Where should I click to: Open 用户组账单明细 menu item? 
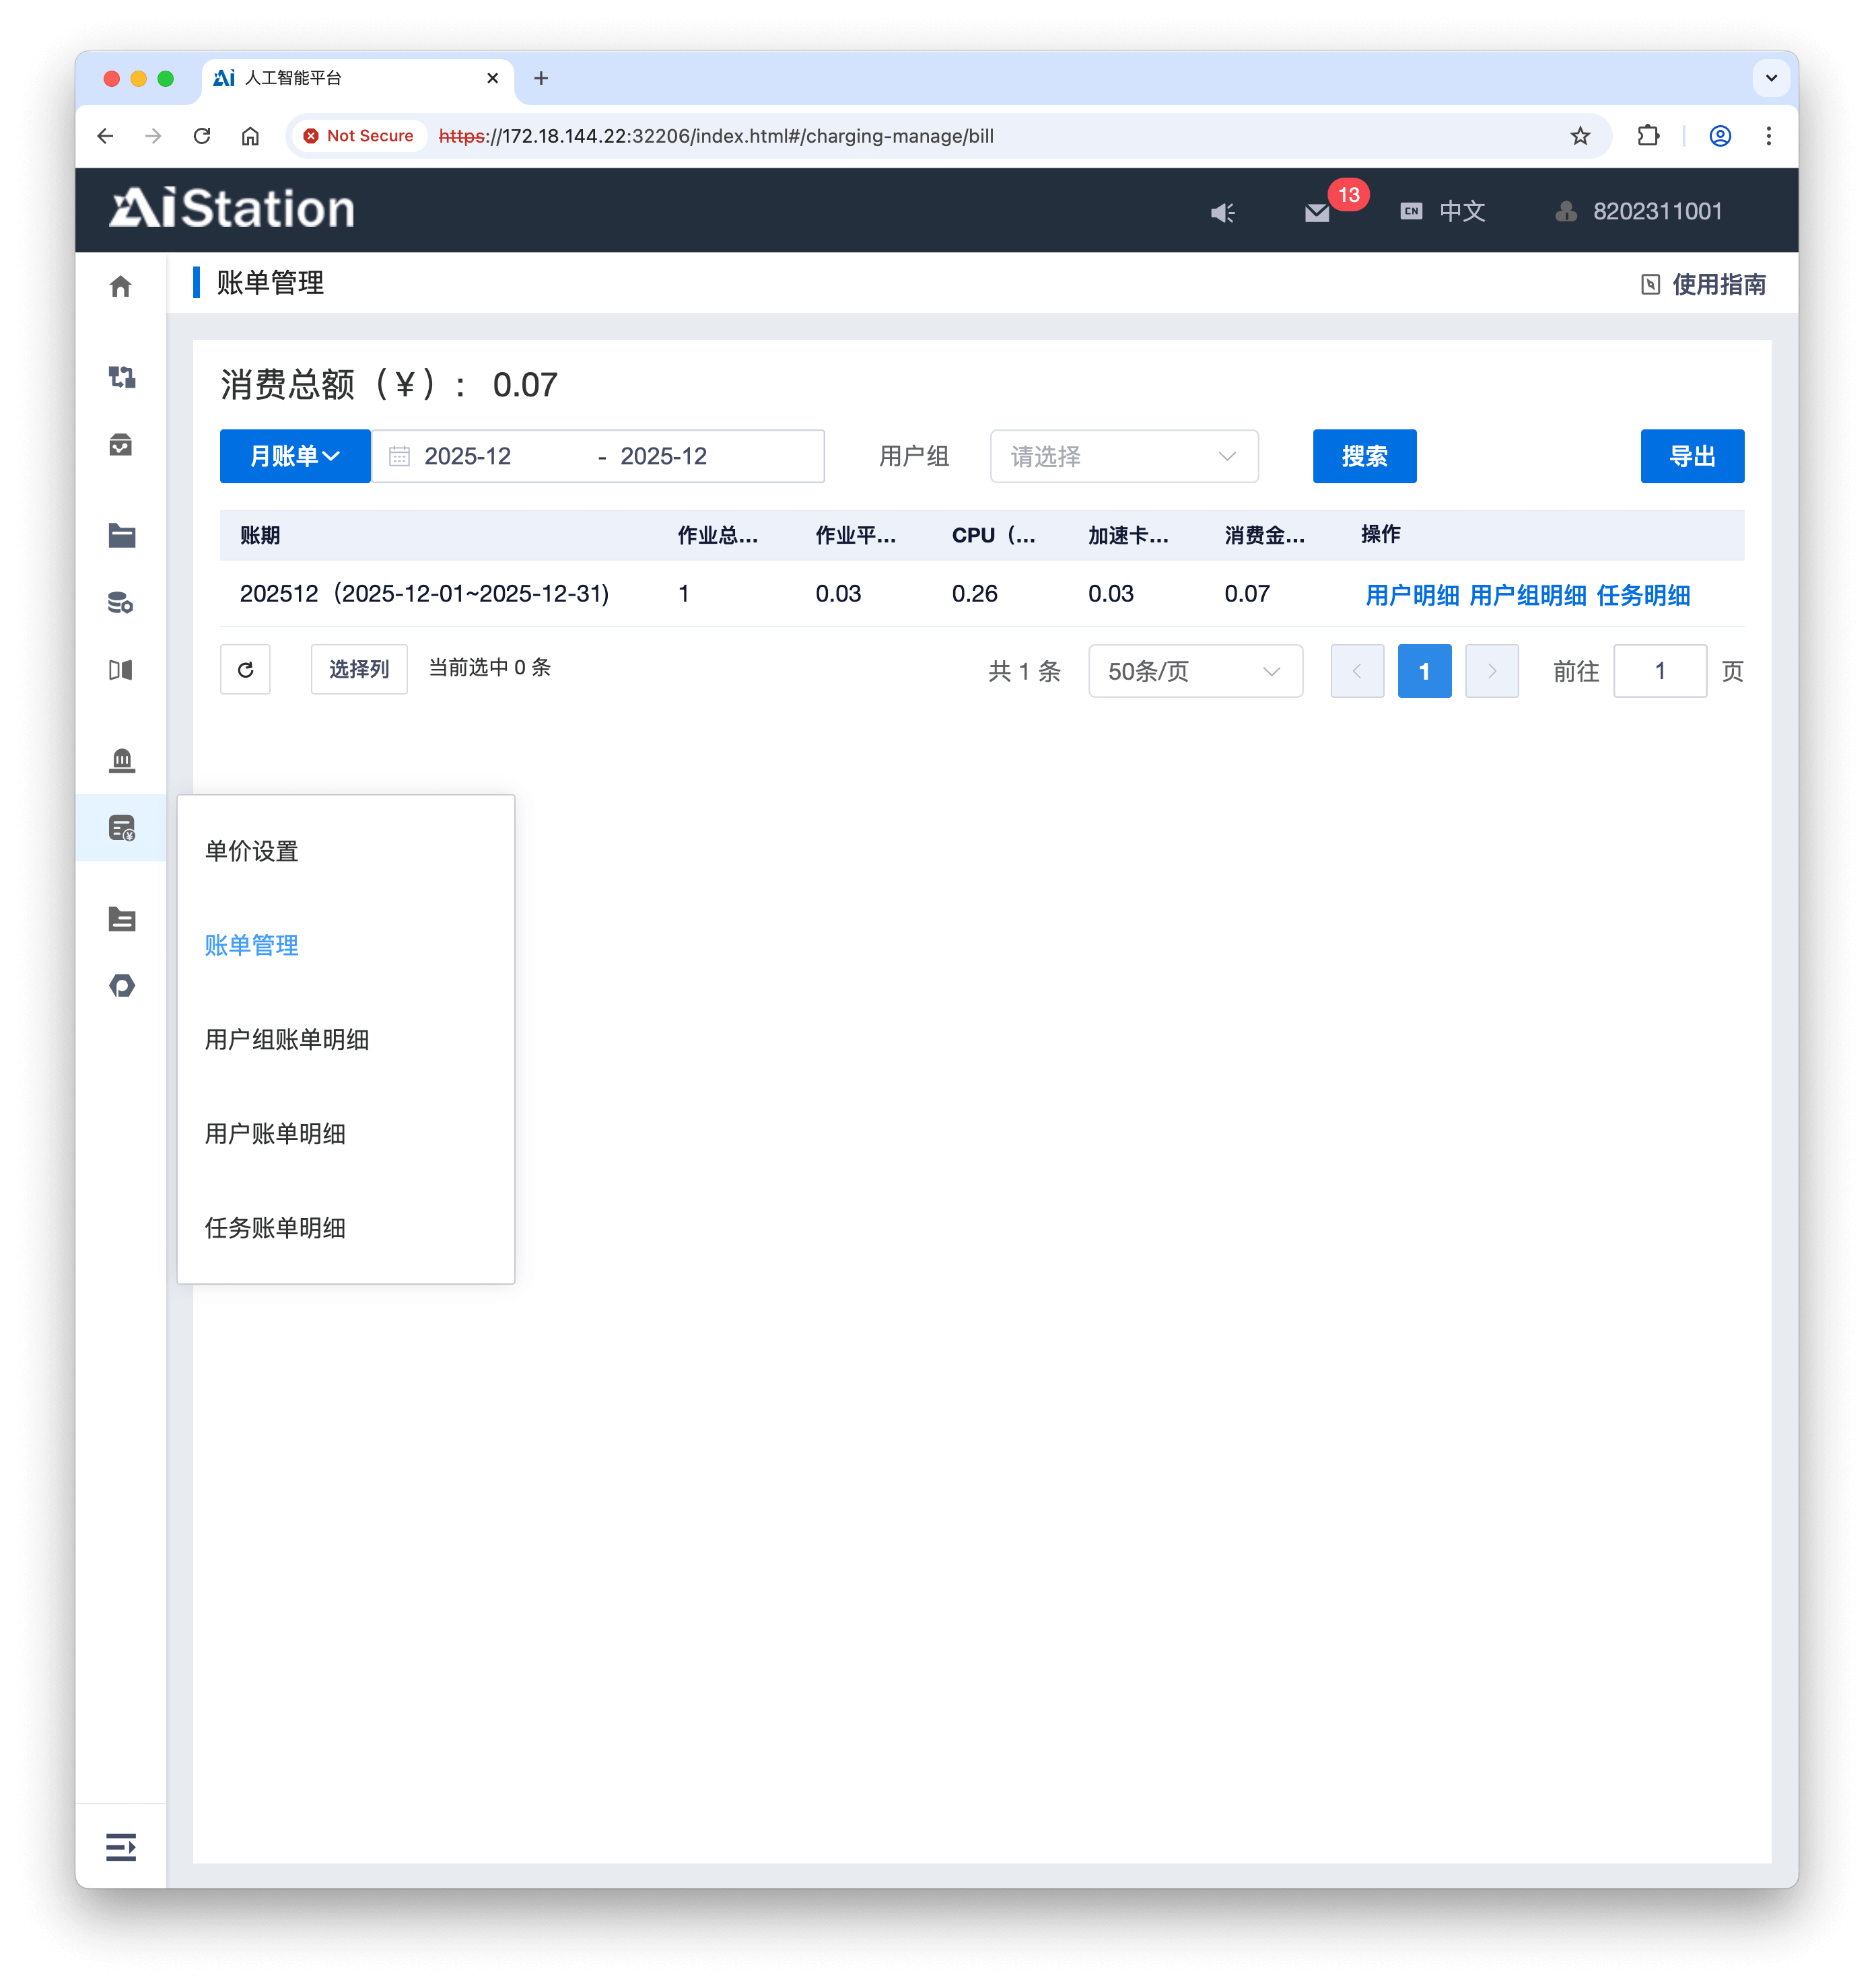[287, 1039]
